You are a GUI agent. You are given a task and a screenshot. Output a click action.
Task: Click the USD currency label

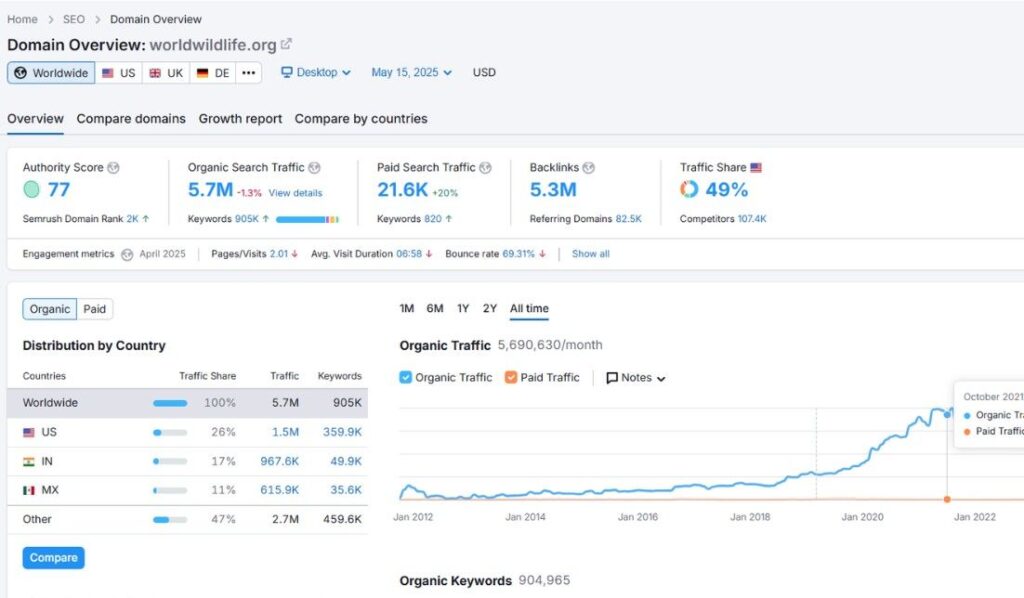pos(484,72)
